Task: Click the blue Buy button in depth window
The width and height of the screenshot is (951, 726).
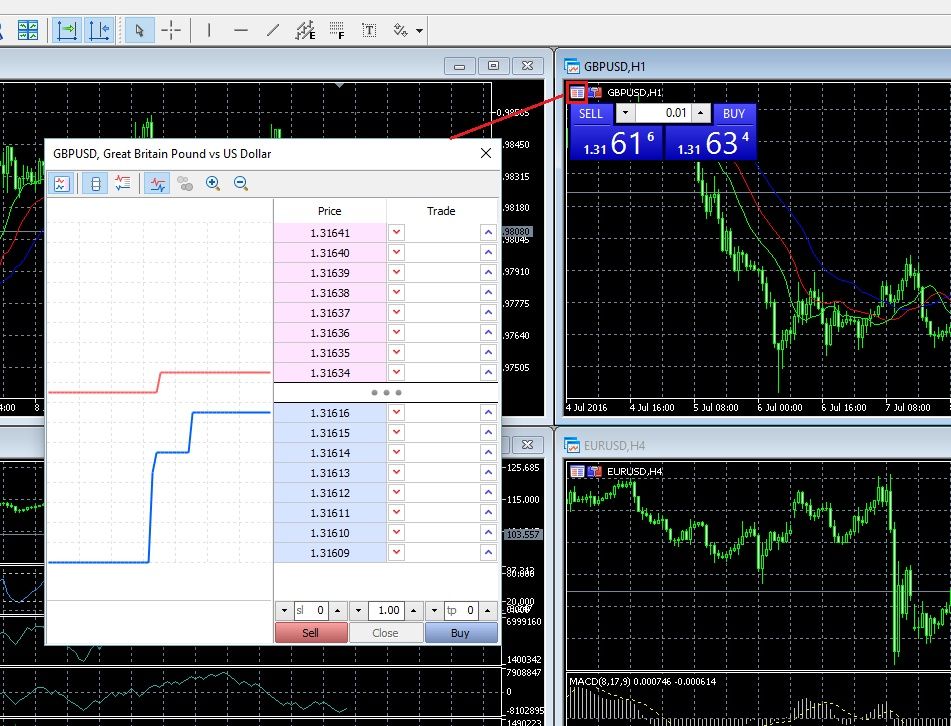Action: [461, 633]
